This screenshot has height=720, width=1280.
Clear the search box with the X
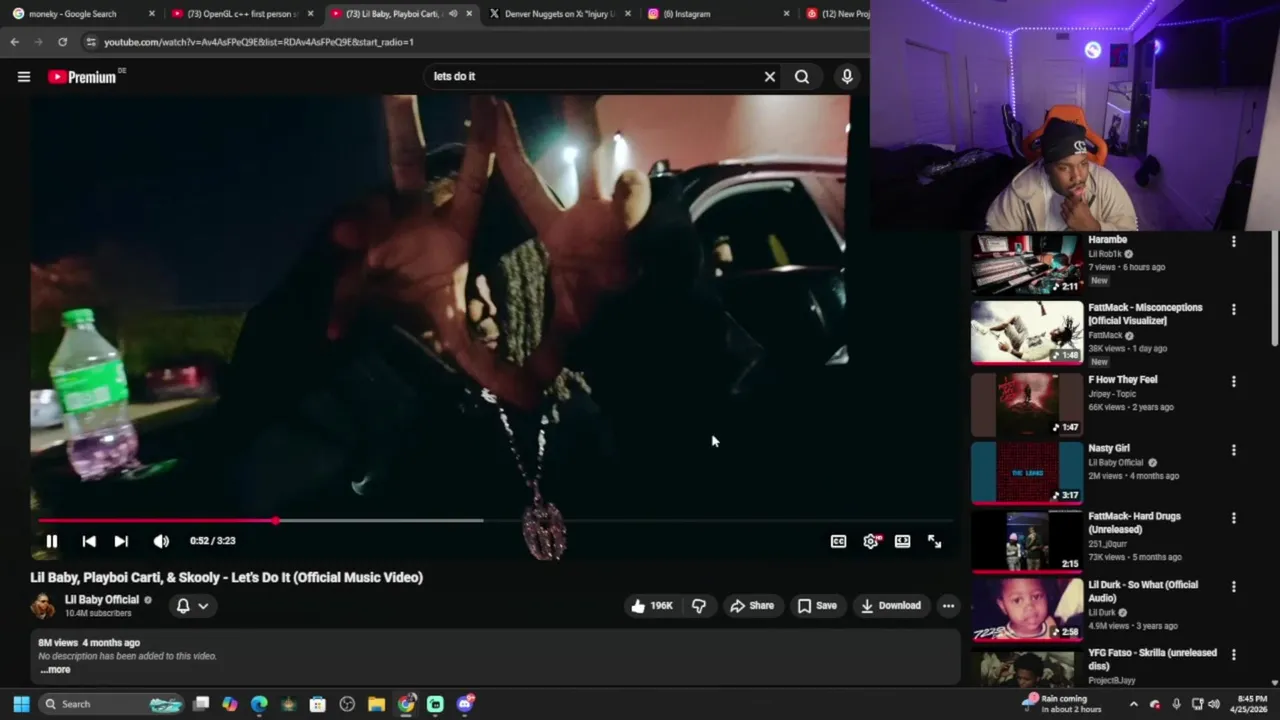tap(770, 76)
